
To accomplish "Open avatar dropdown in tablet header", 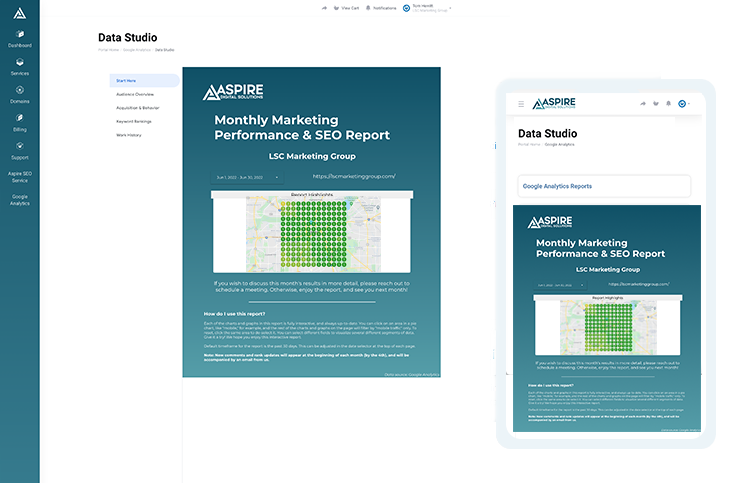I will 683,104.
